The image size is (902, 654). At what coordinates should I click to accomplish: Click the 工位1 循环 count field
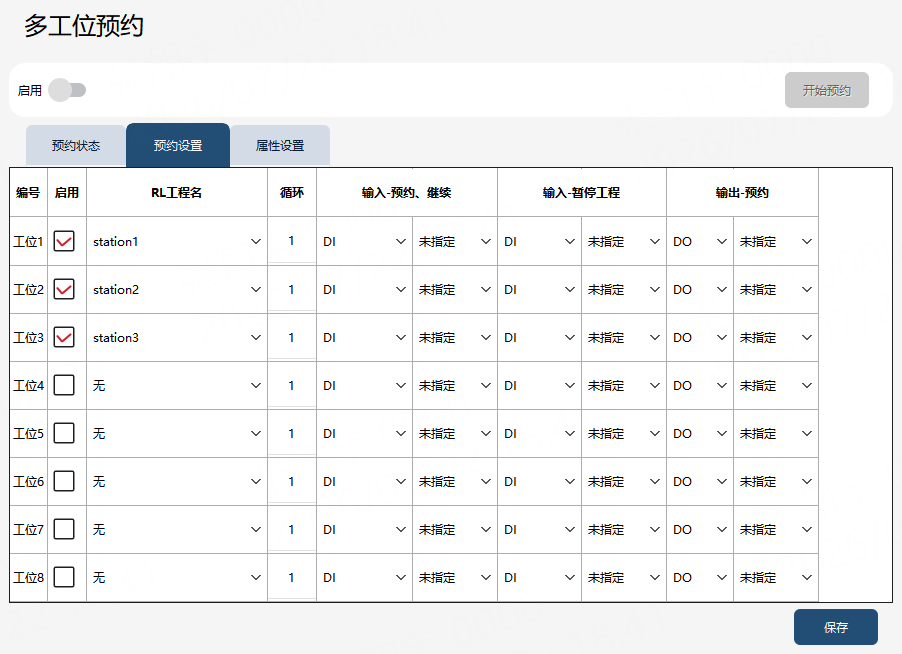pos(292,241)
